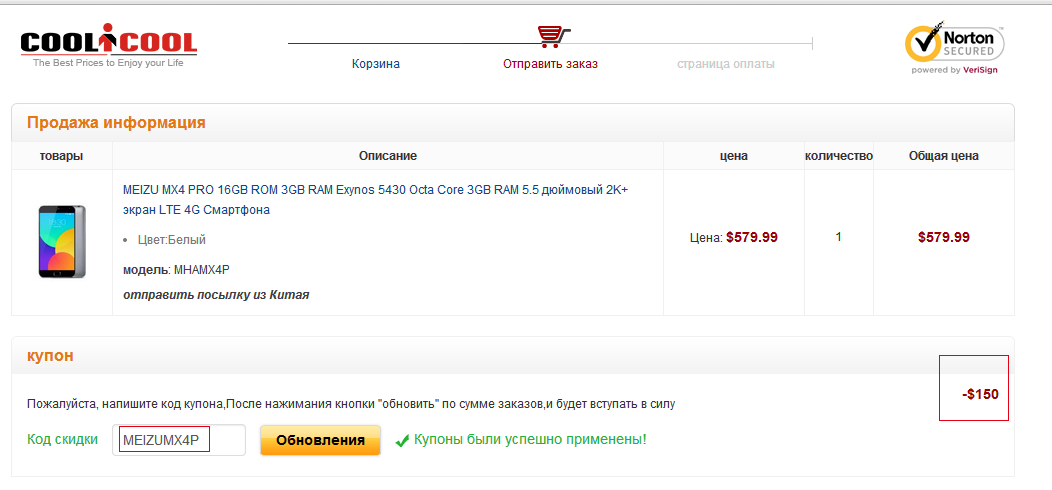
Task: Select the Отправить заказ step
Action: pyautogui.click(x=550, y=64)
